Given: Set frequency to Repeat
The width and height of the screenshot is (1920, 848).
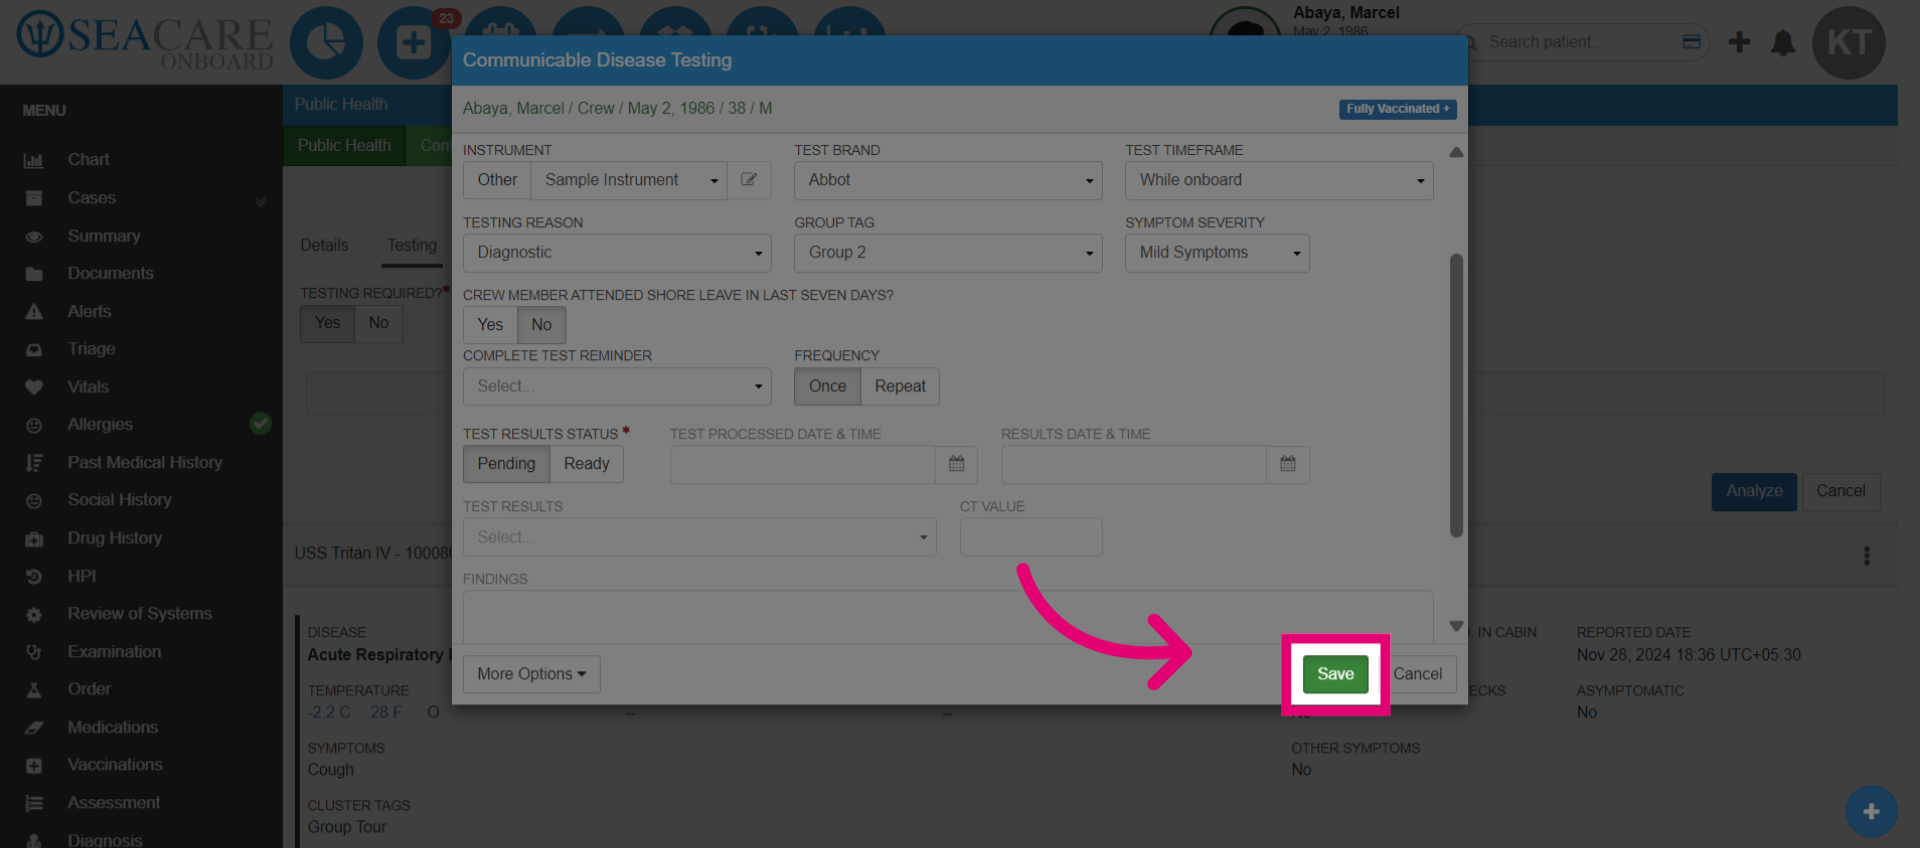Looking at the screenshot, I should 900,386.
